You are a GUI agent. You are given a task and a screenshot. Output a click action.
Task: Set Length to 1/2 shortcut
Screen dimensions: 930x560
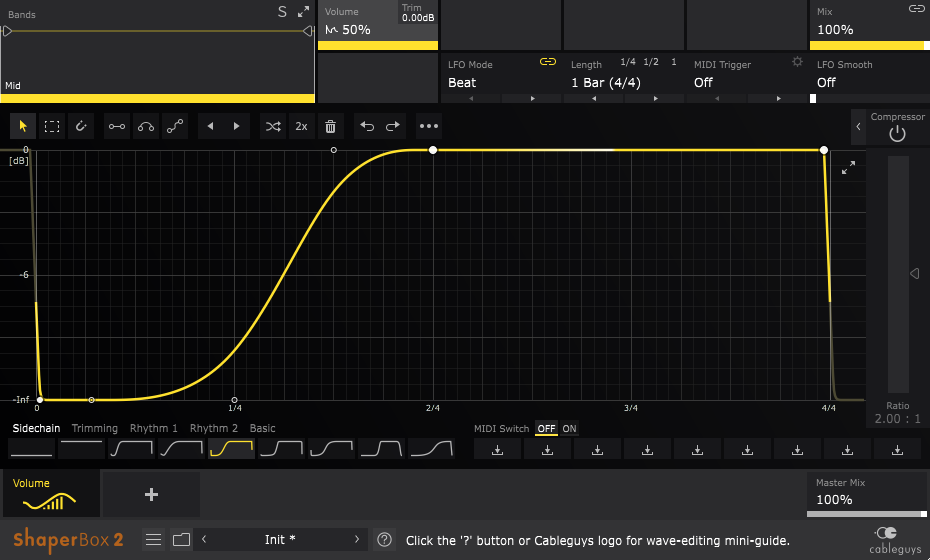651,62
